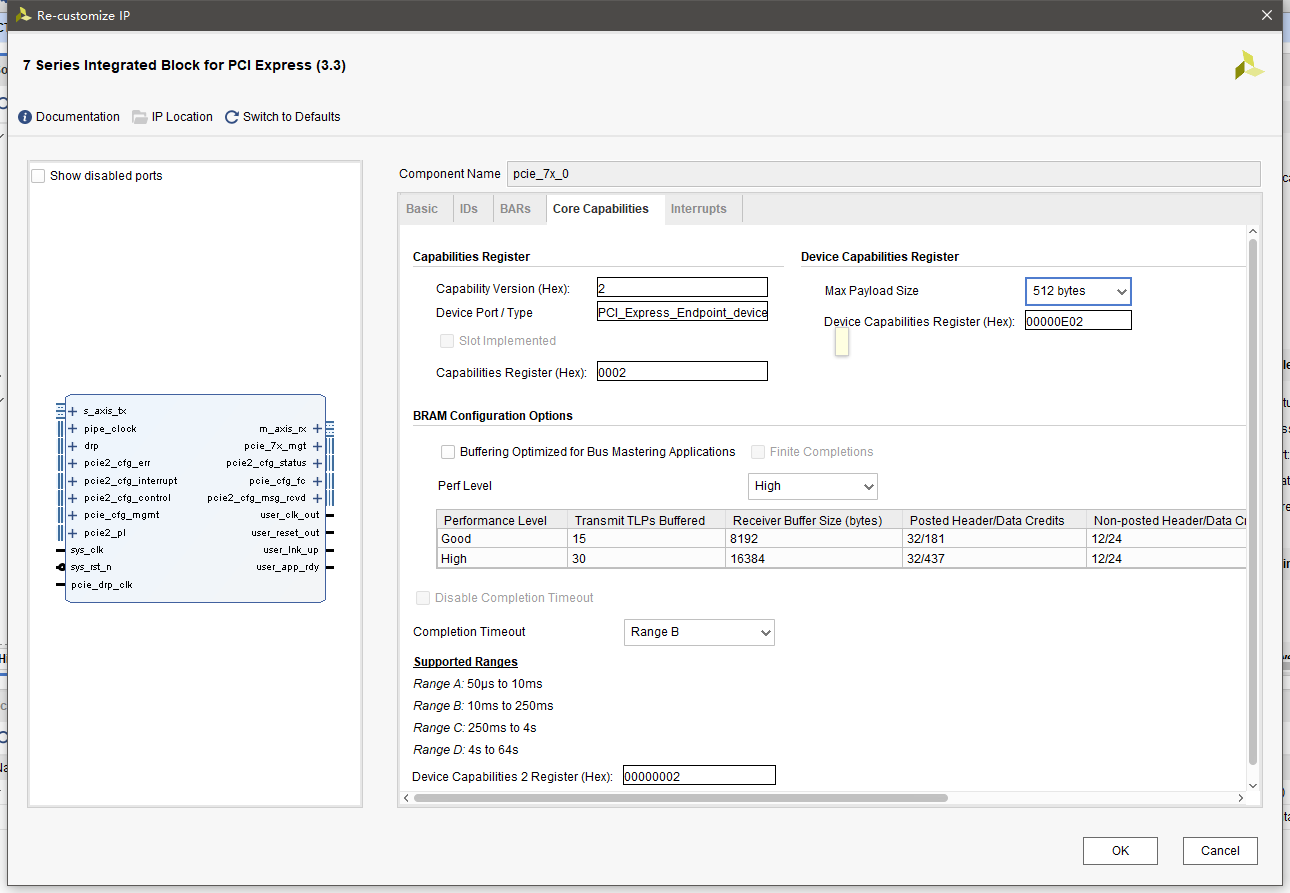The image size is (1290, 893).
Task: Click the IP Location folder icon
Action: [x=140, y=117]
